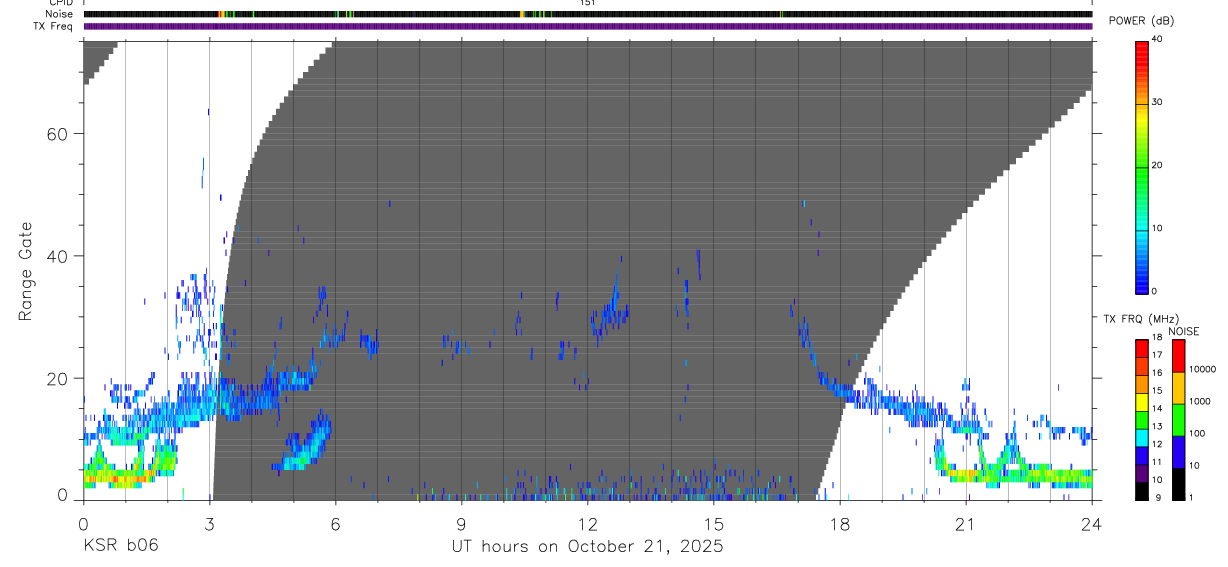
Task: Click the 6 tick on UT hours axis
Action: pos(336,523)
